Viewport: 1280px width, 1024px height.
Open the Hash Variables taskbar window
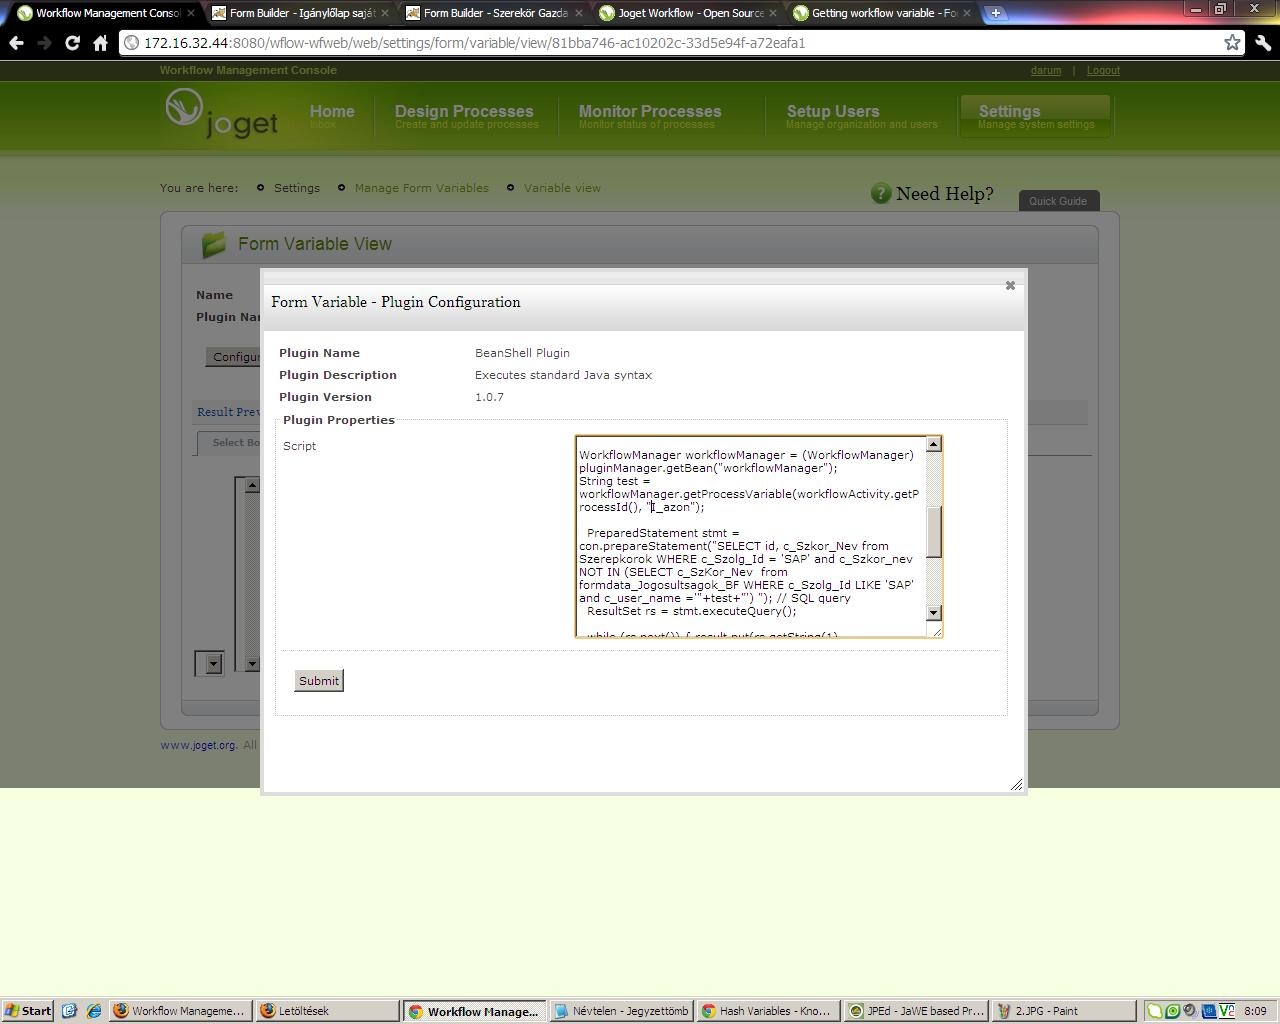click(x=768, y=1011)
